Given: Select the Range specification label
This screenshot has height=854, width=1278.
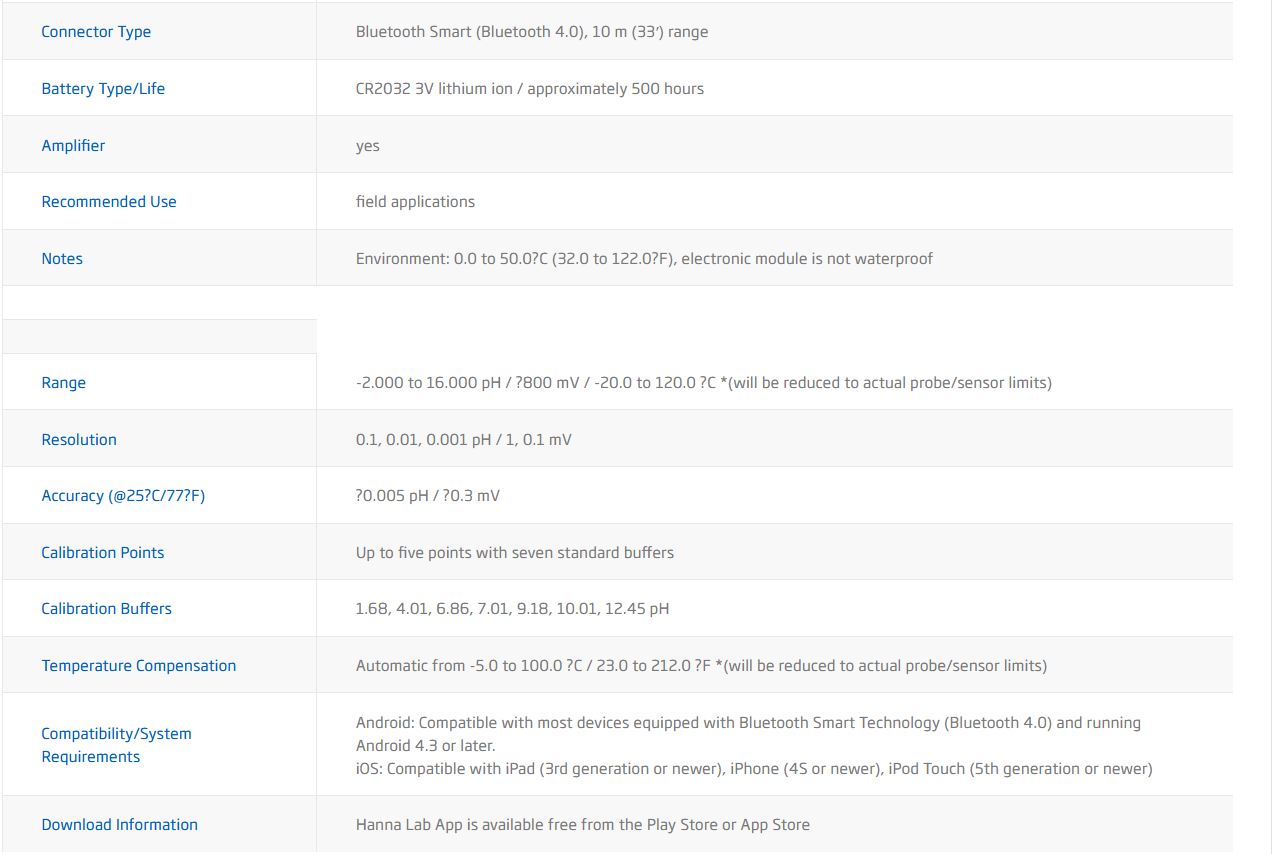Looking at the screenshot, I should (64, 383).
